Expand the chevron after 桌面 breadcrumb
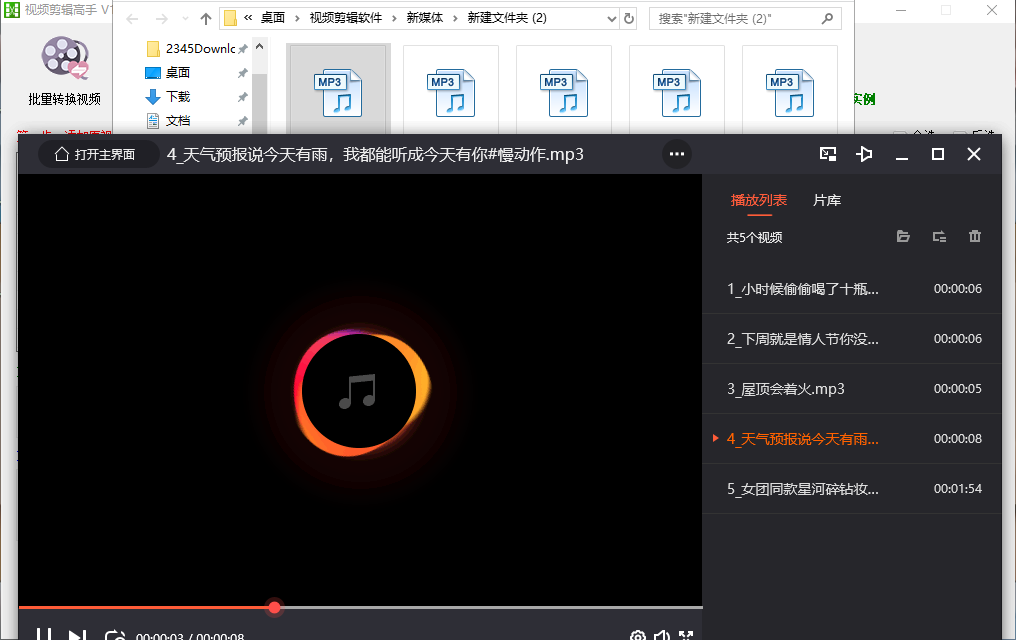1016x640 pixels. [x=297, y=18]
